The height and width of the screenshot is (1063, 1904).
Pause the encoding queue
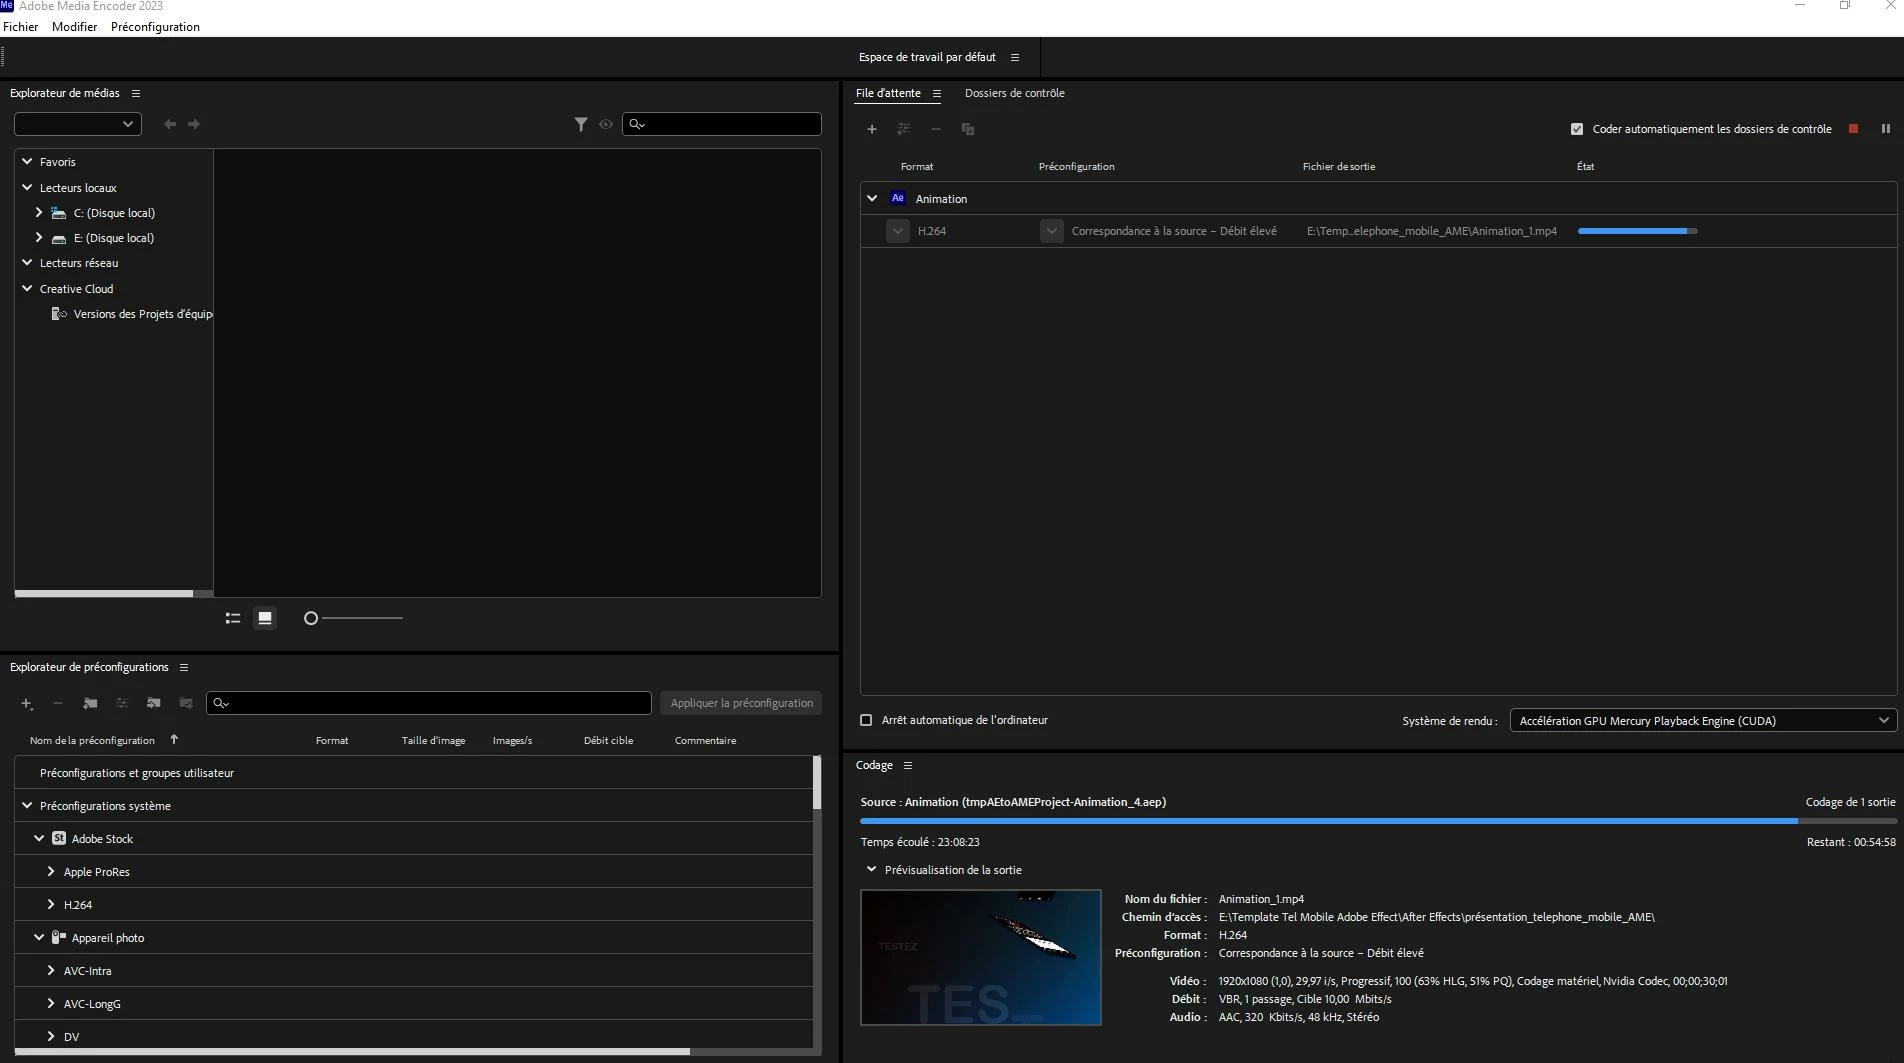click(x=1886, y=129)
